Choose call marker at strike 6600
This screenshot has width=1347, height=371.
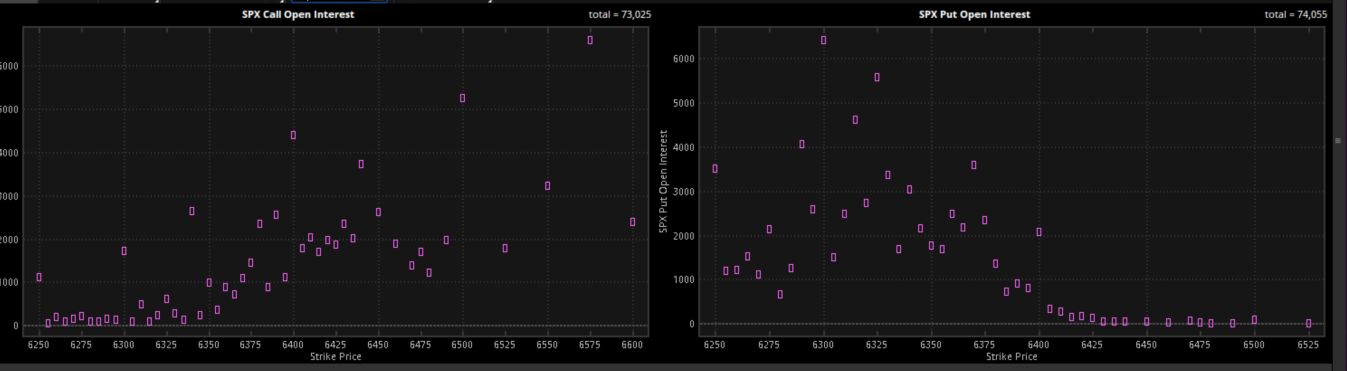tap(632, 222)
